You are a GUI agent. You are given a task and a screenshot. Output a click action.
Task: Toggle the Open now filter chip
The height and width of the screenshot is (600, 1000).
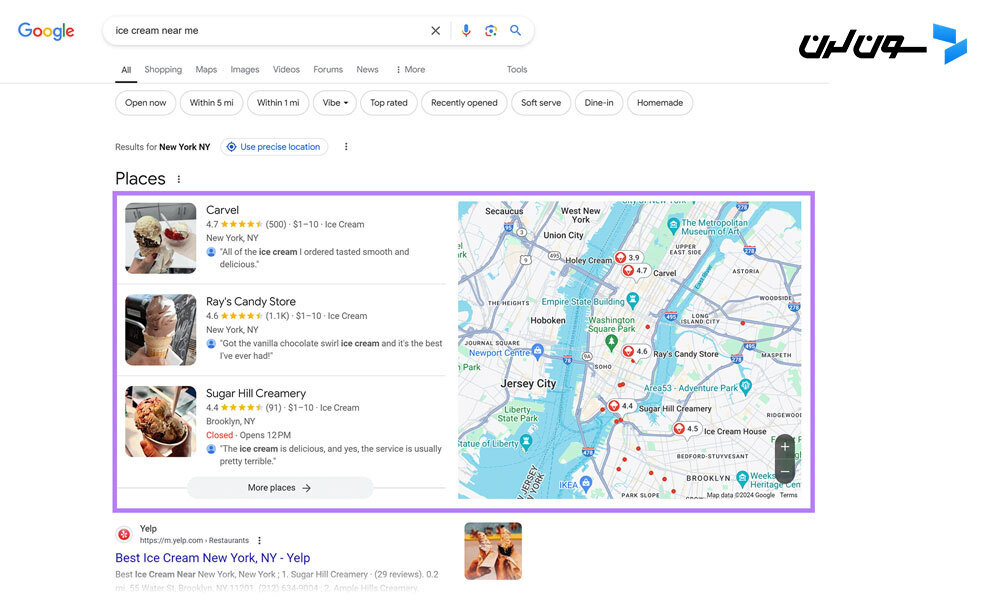145,103
